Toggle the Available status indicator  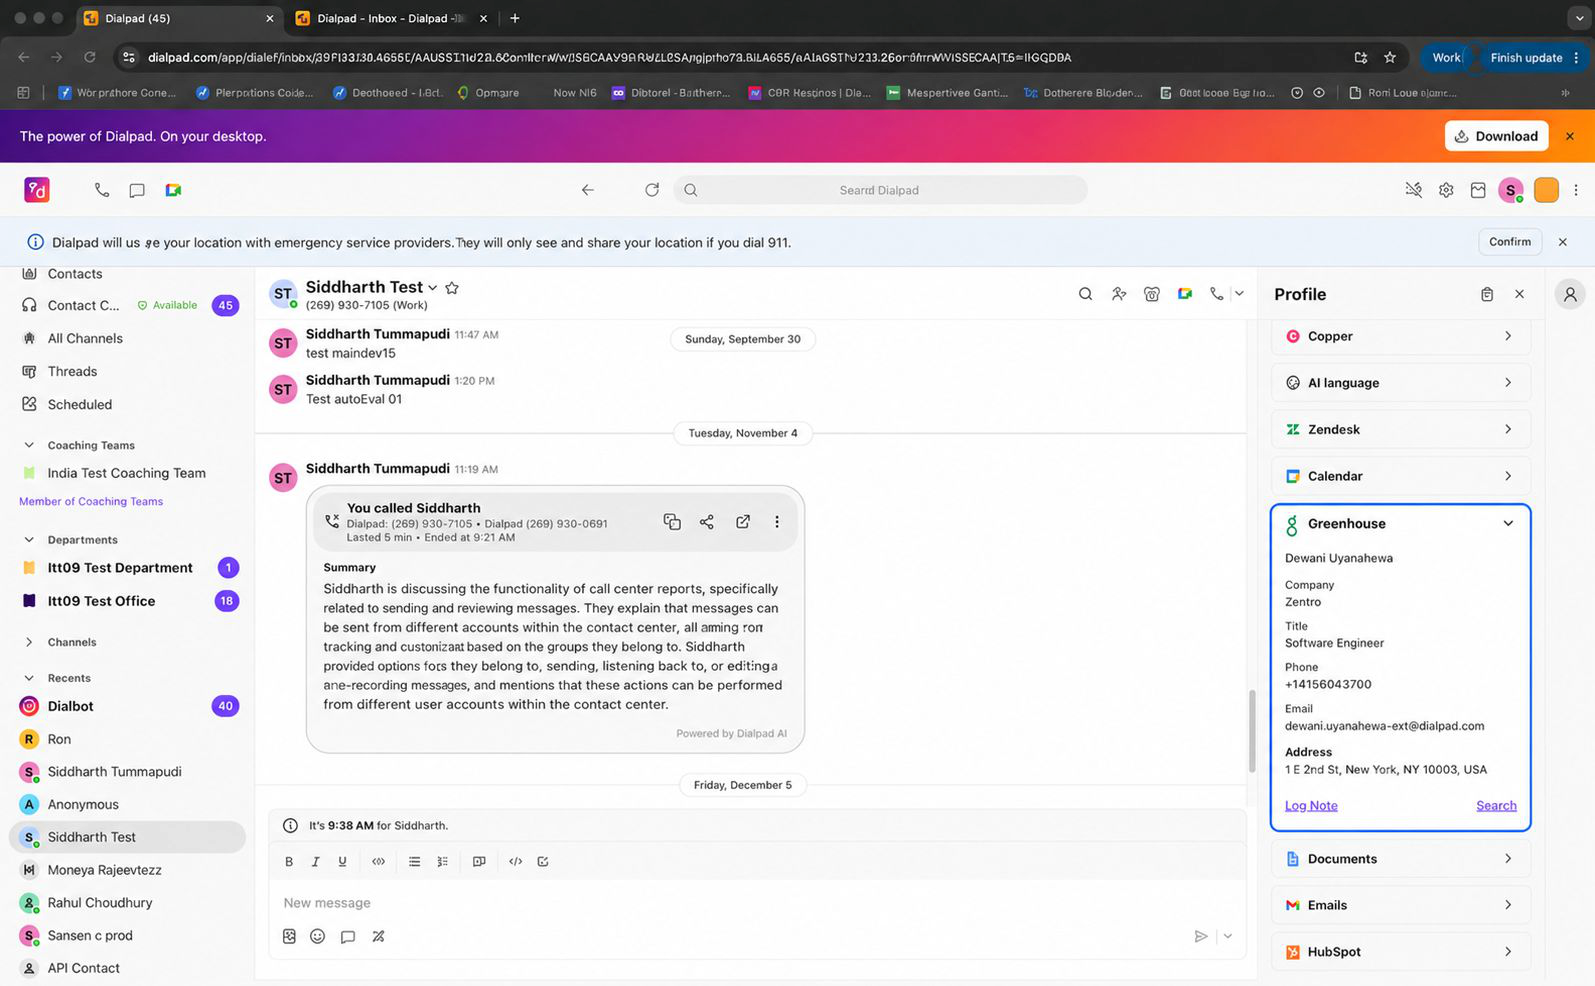[167, 305]
